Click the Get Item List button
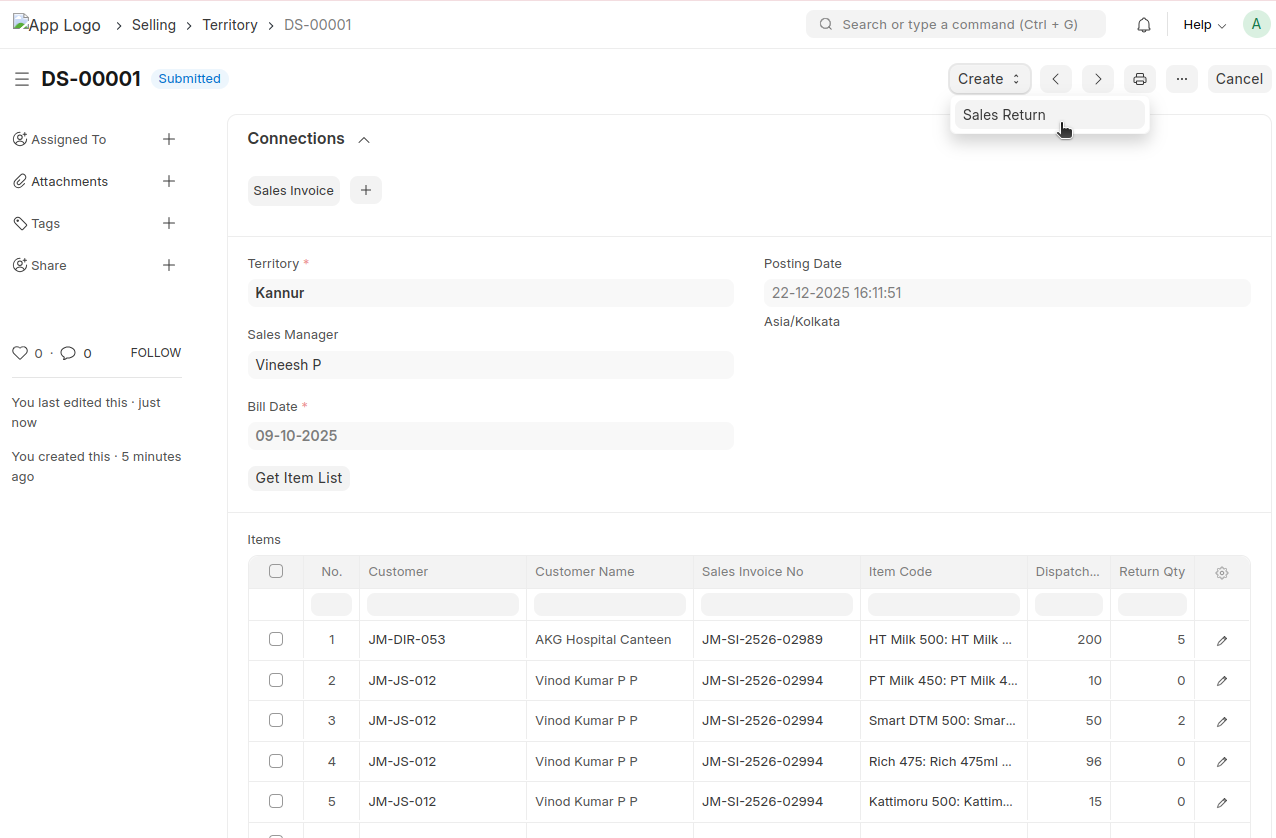This screenshot has width=1276, height=838. coord(298,478)
